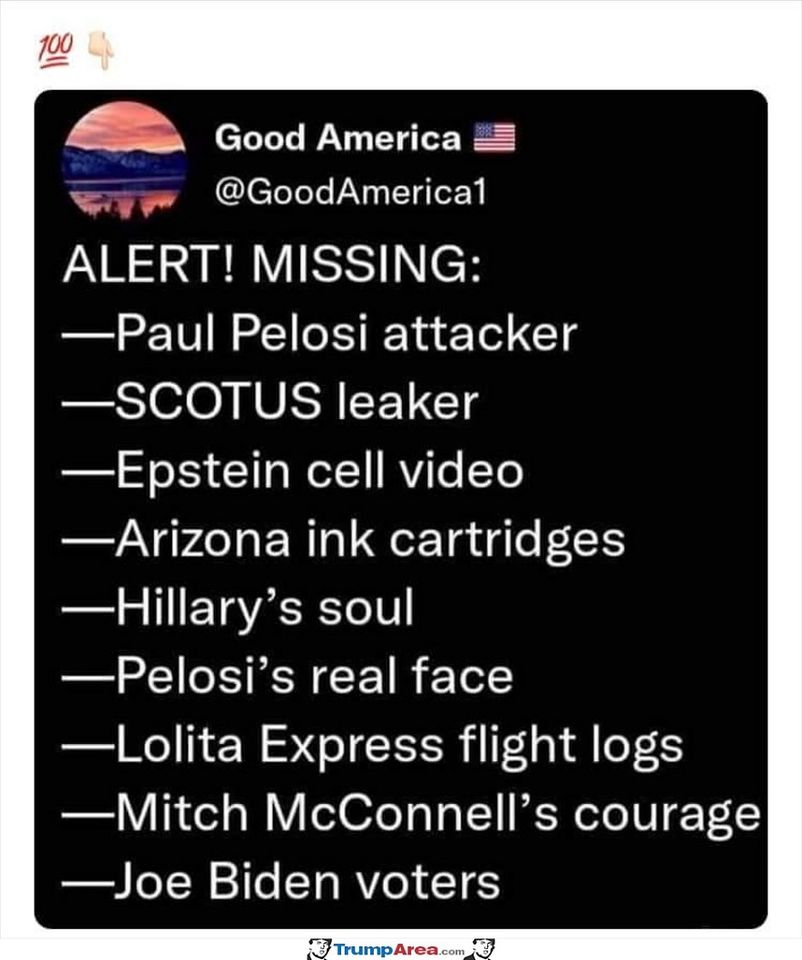
Task: Click the Lolita Express flight logs line
Action: pyautogui.click(x=373, y=746)
